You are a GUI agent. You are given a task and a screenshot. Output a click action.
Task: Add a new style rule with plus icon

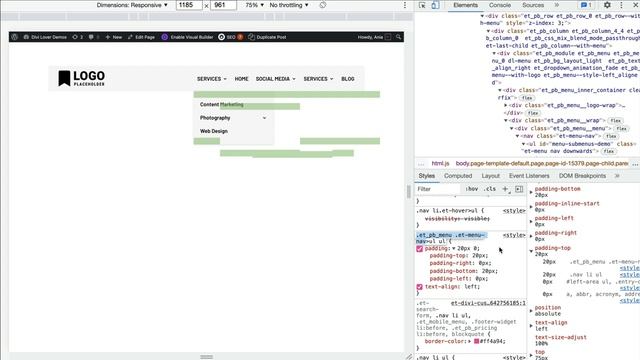point(505,189)
